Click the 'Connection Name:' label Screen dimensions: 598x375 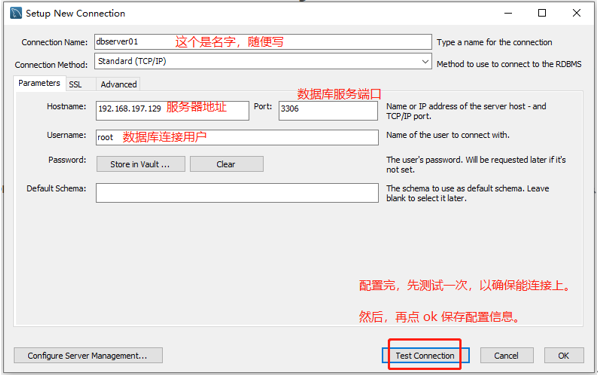pyautogui.click(x=55, y=42)
